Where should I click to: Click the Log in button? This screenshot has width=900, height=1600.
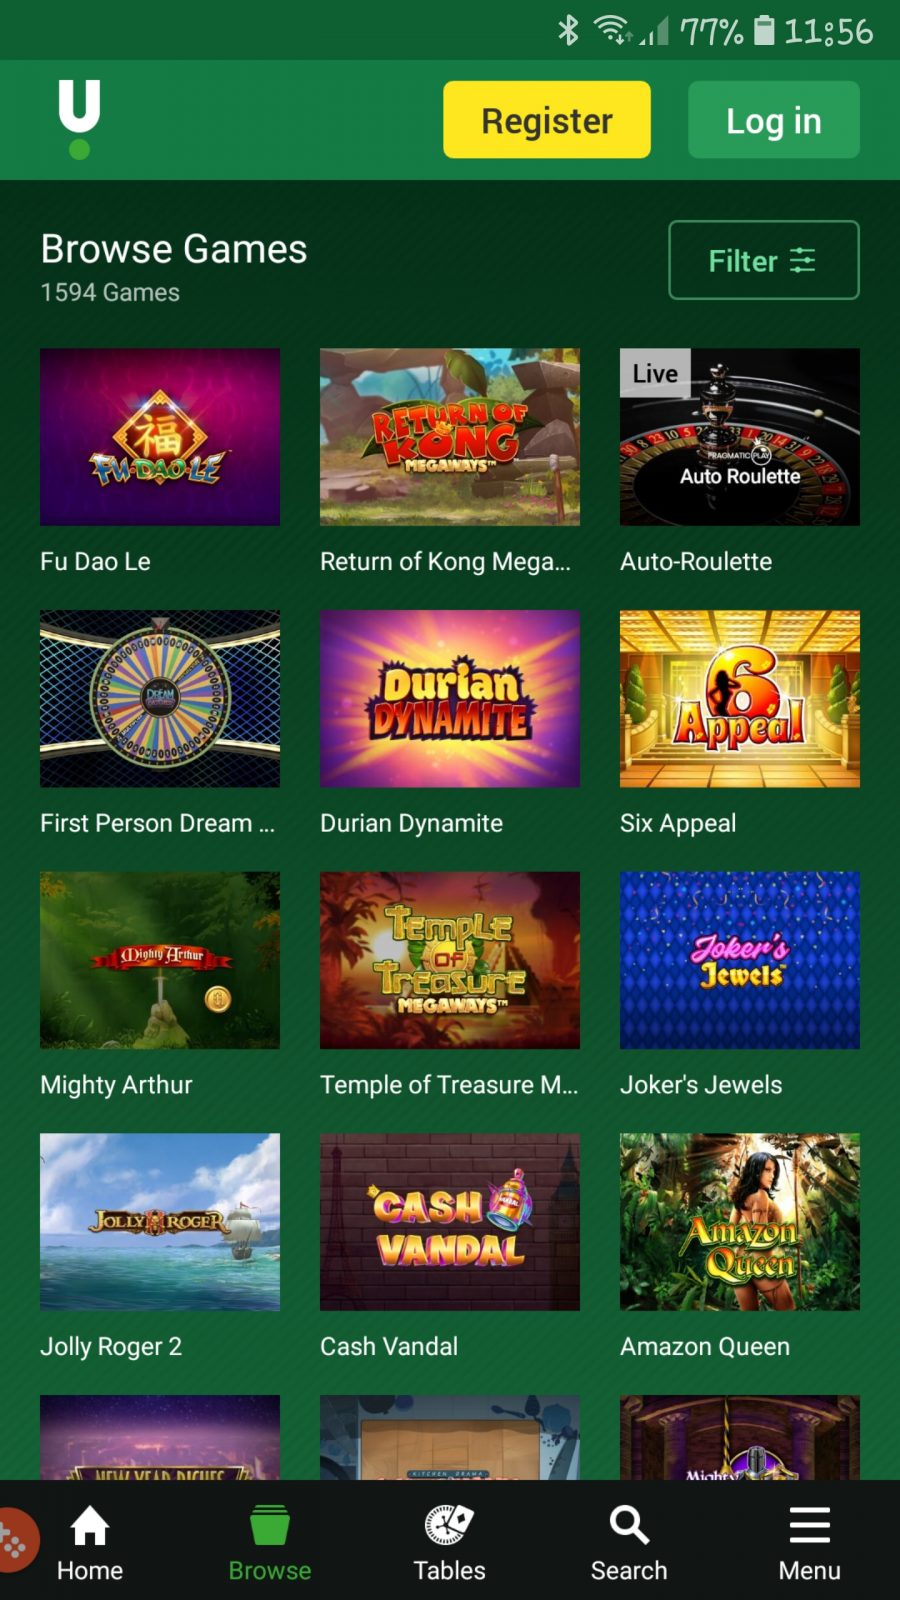[774, 120]
